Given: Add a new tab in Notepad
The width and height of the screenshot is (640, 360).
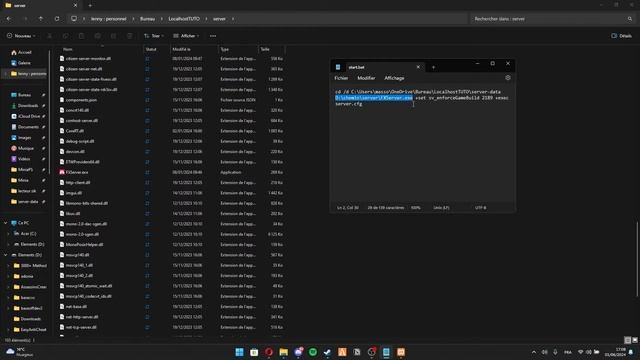Looking at the screenshot, I should click(433, 67).
